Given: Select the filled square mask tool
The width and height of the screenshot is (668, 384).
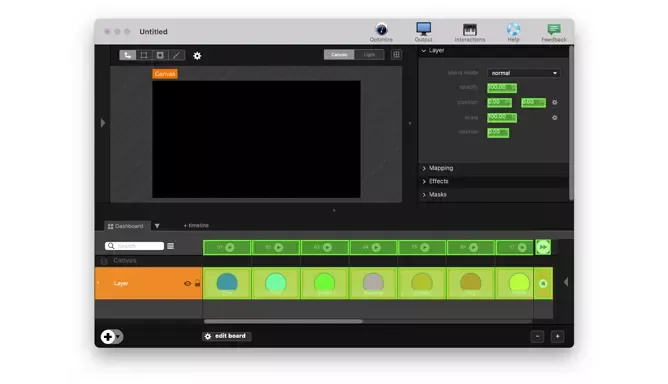Looking at the screenshot, I should click(160, 55).
